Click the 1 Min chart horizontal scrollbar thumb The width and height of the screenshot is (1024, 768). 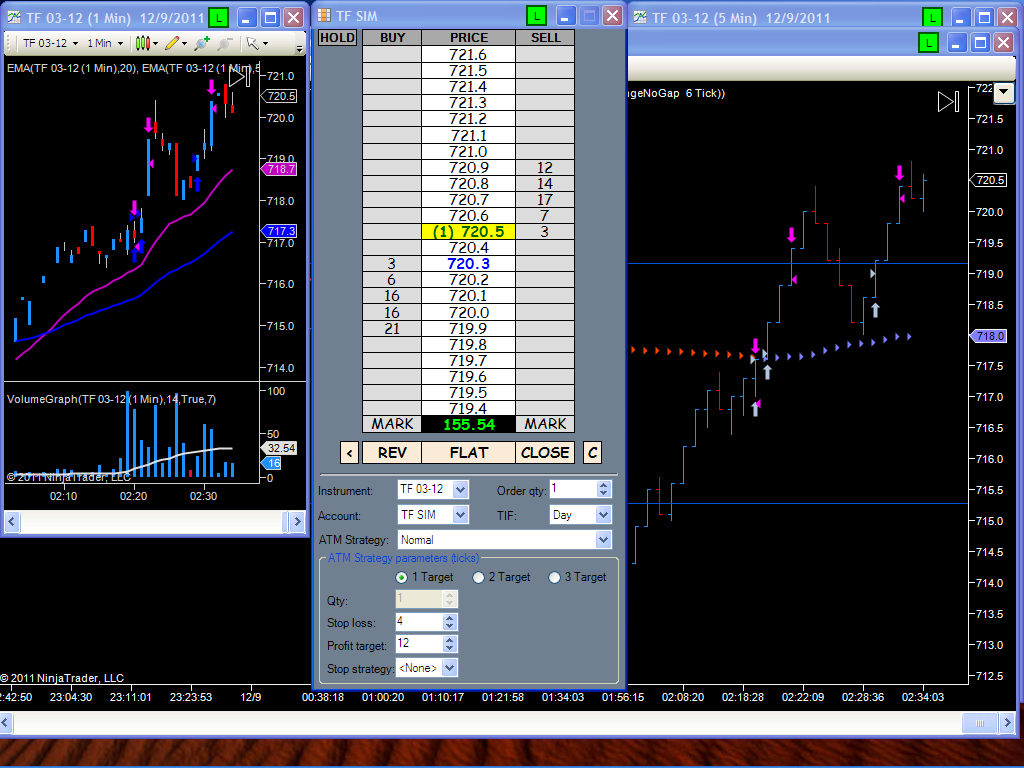tap(285, 522)
